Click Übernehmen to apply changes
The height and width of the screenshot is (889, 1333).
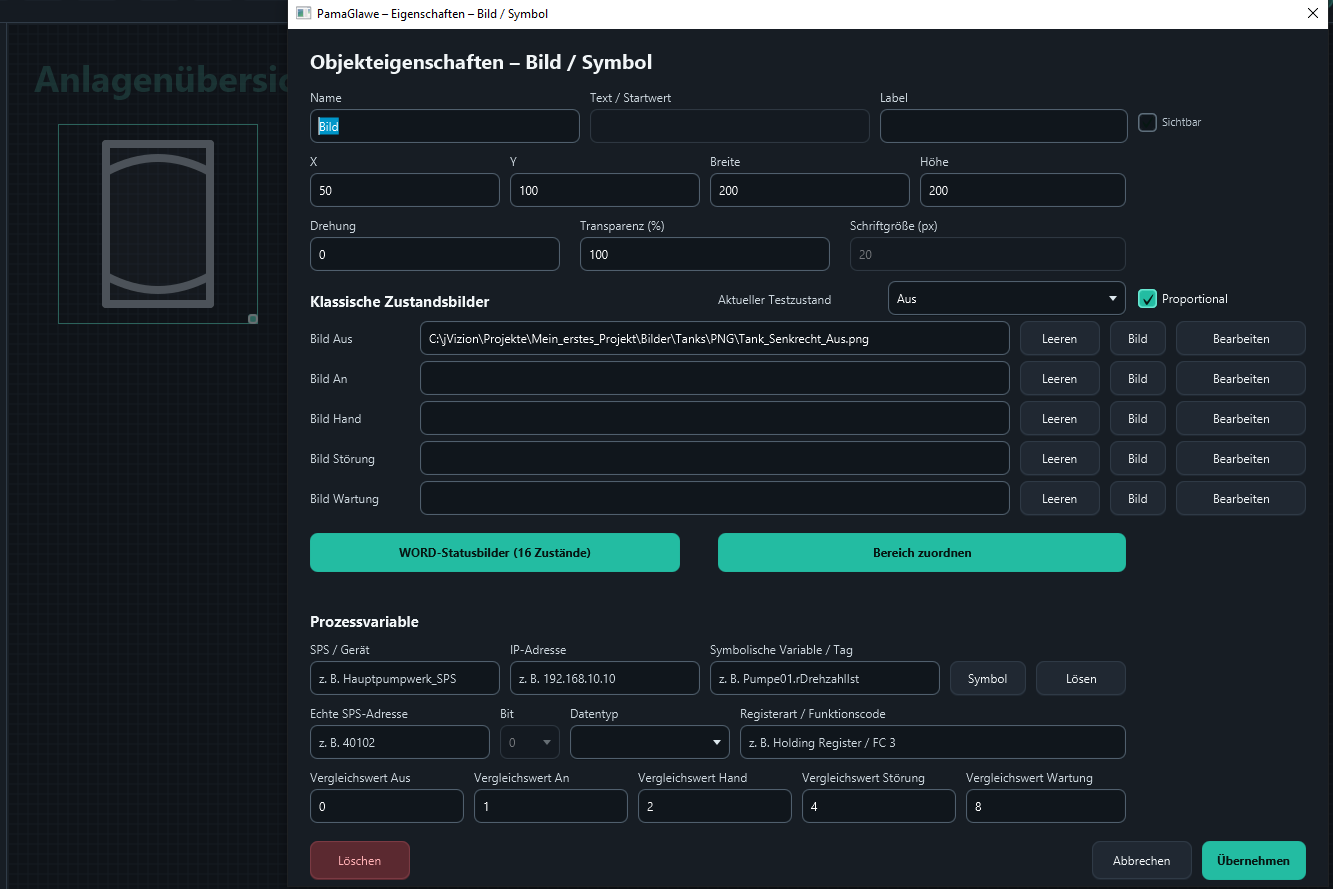click(x=1253, y=860)
